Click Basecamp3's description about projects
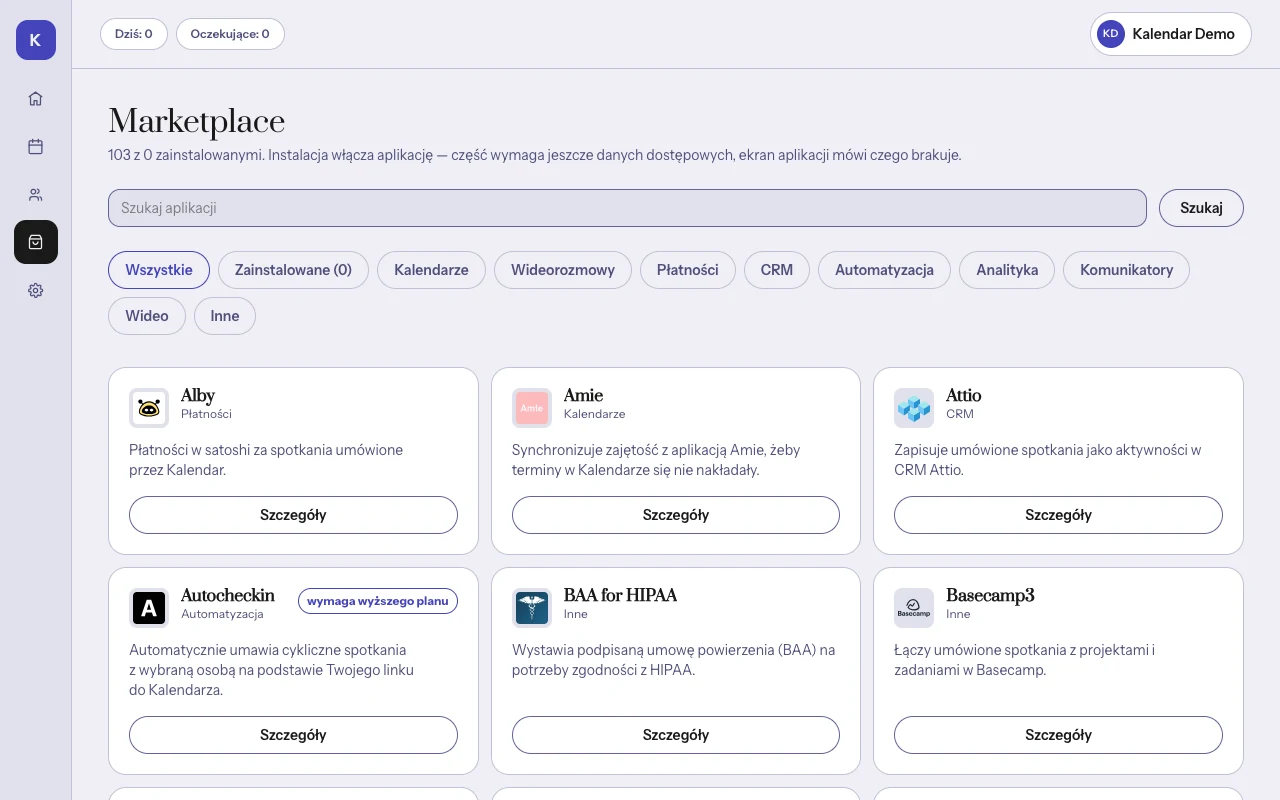 tap(1024, 660)
